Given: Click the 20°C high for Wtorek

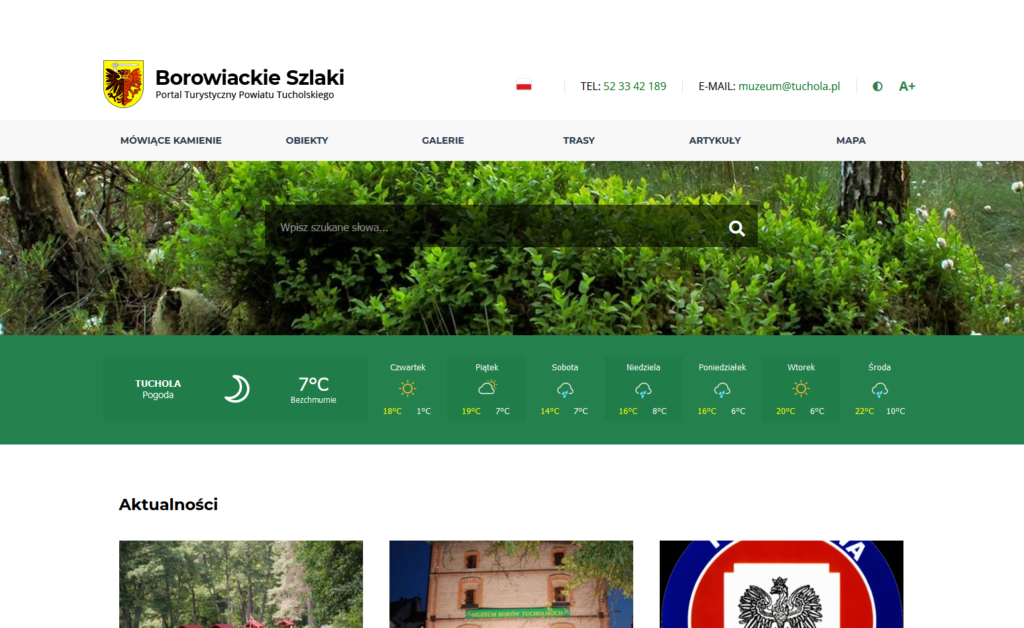Looking at the screenshot, I should click(786, 411).
